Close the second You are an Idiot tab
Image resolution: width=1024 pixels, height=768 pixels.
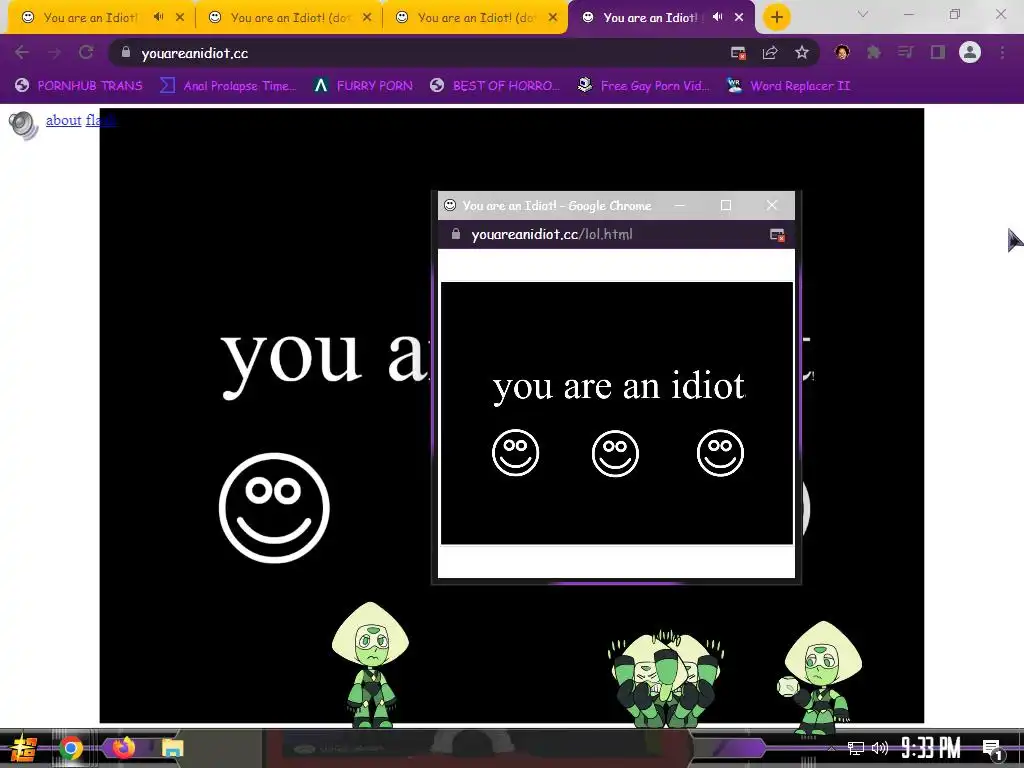point(367,18)
